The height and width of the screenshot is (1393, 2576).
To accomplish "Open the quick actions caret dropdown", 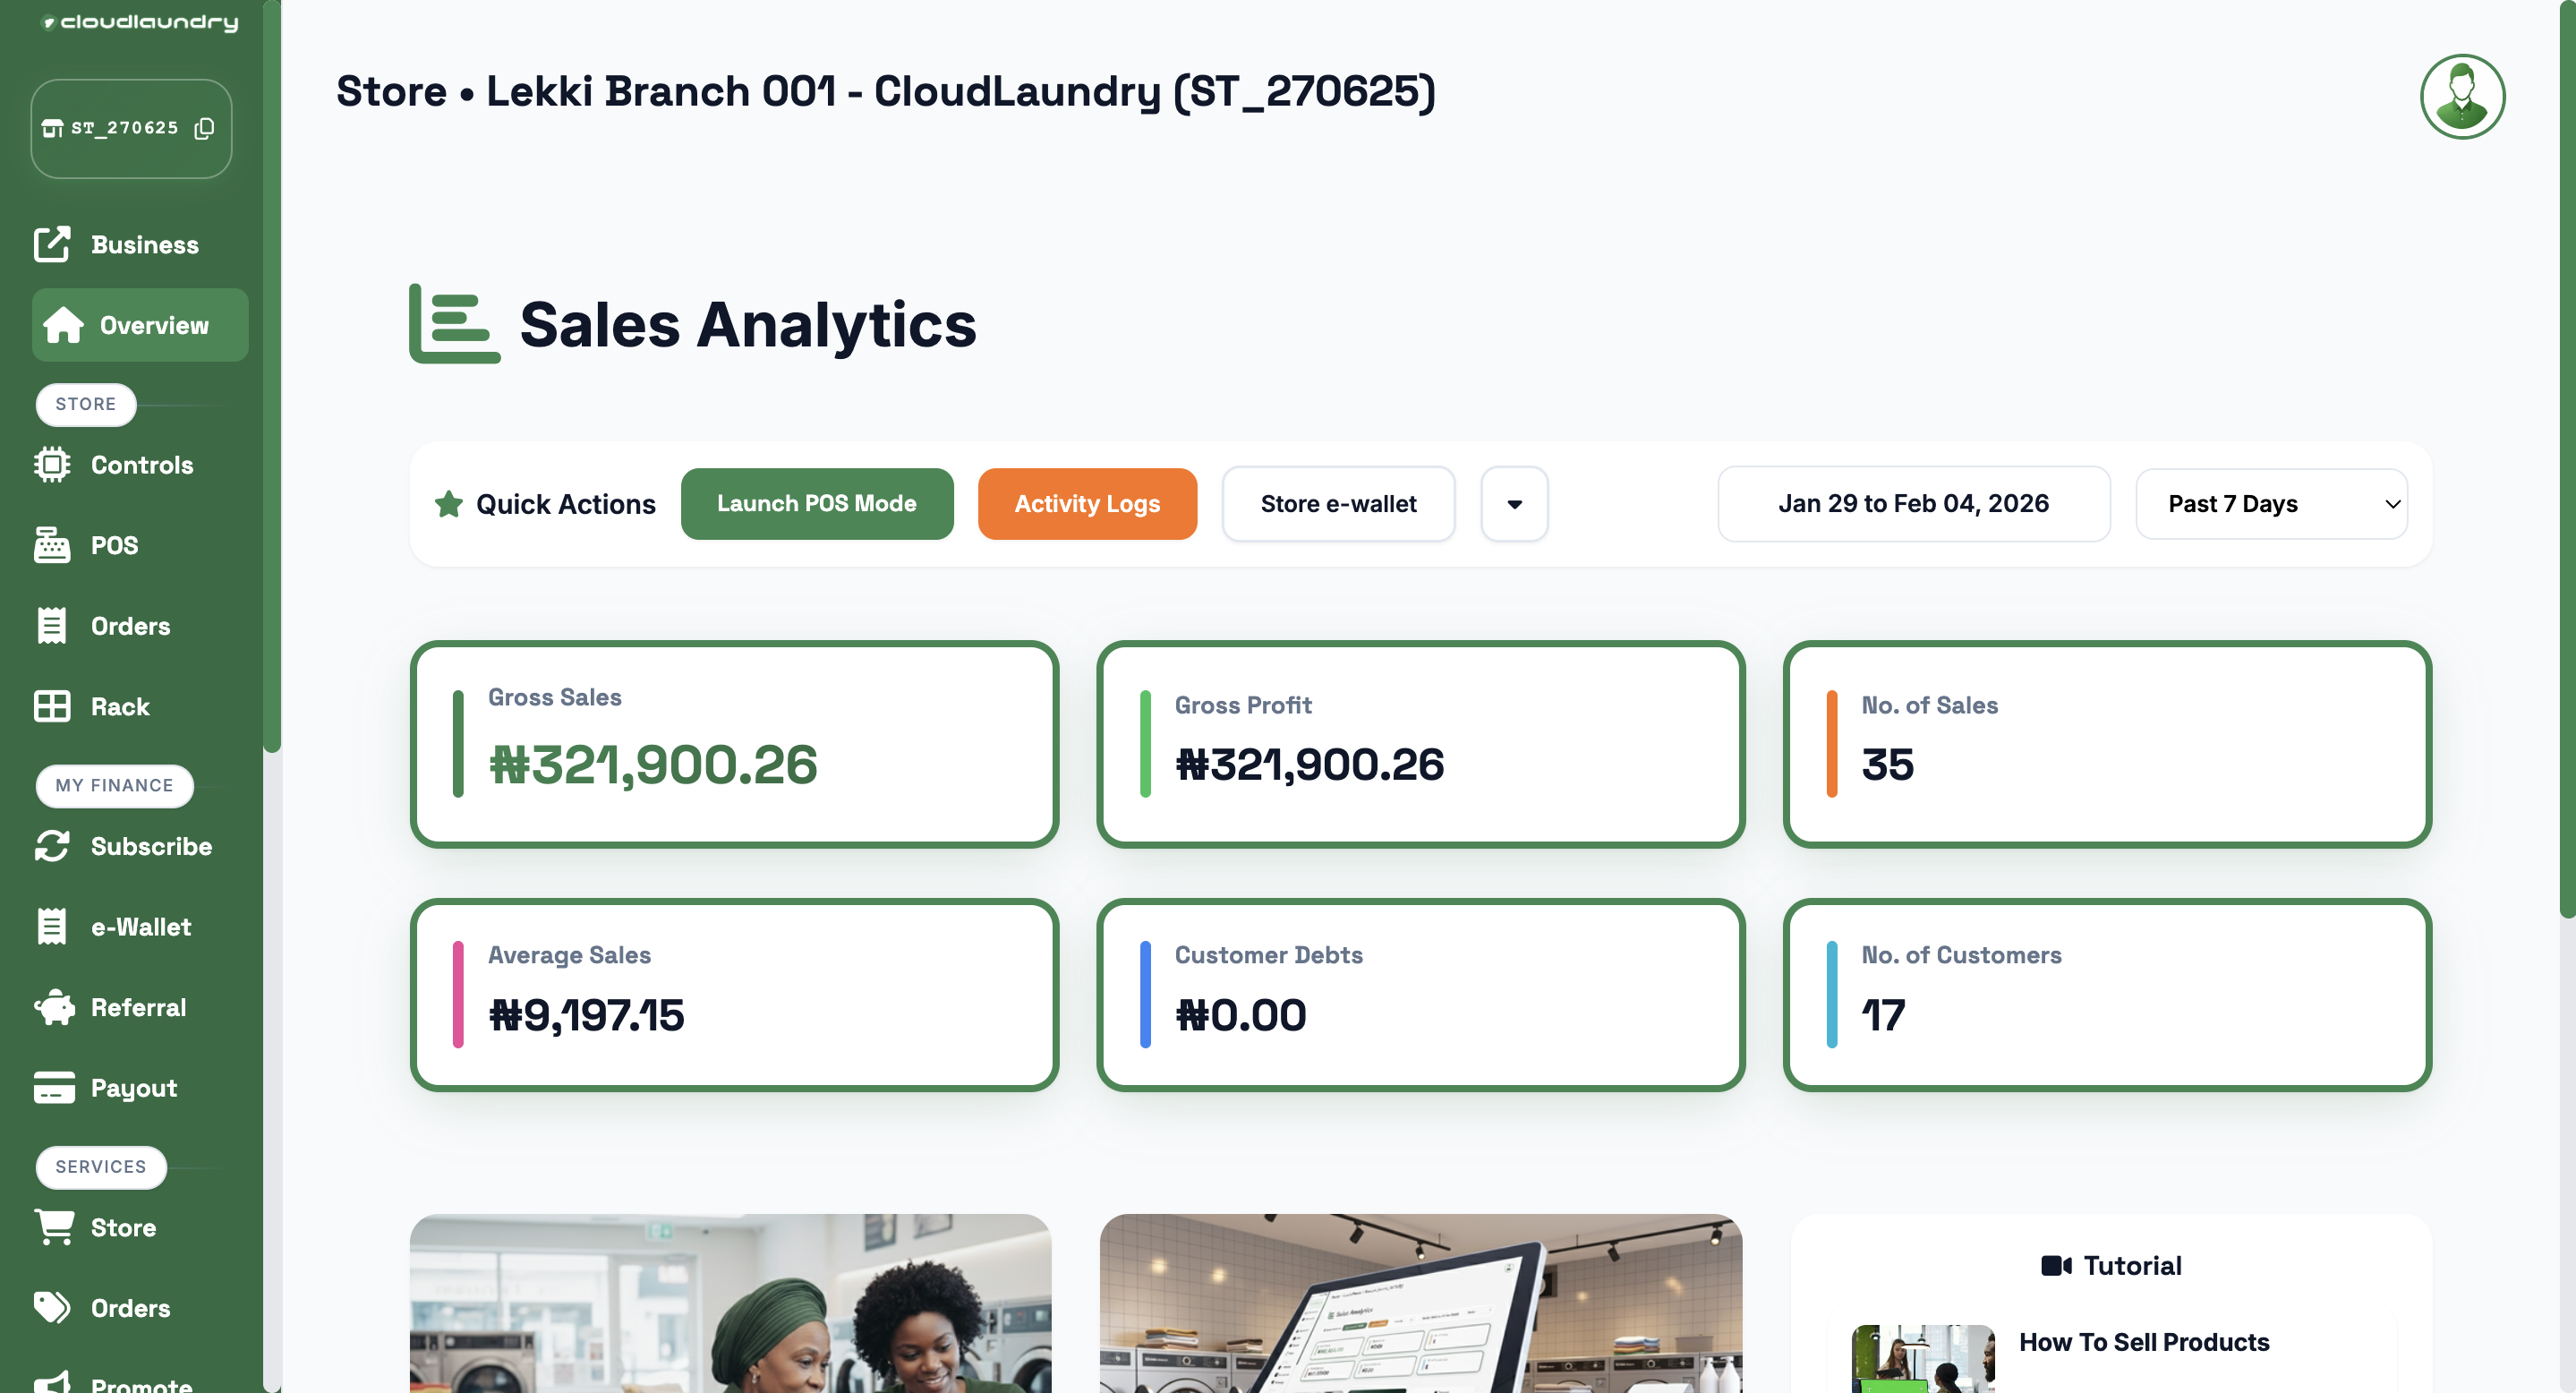I will click(1514, 504).
